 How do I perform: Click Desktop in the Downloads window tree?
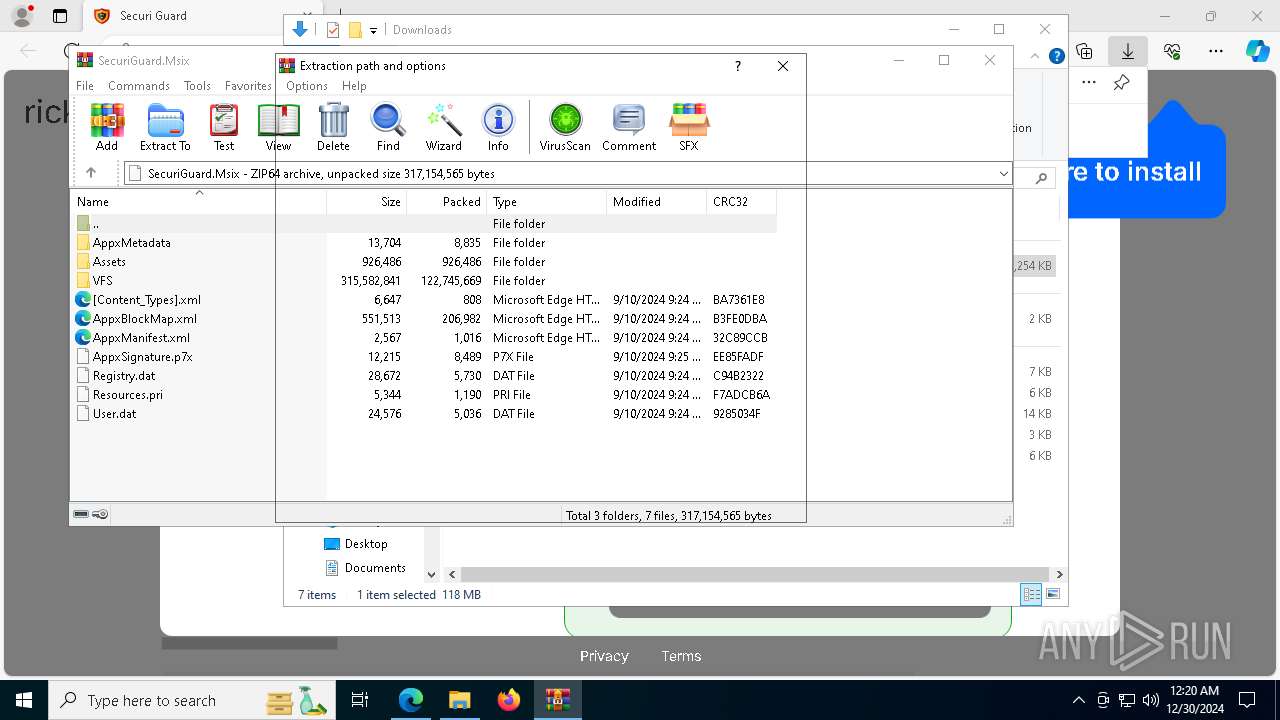pos(356,544)
